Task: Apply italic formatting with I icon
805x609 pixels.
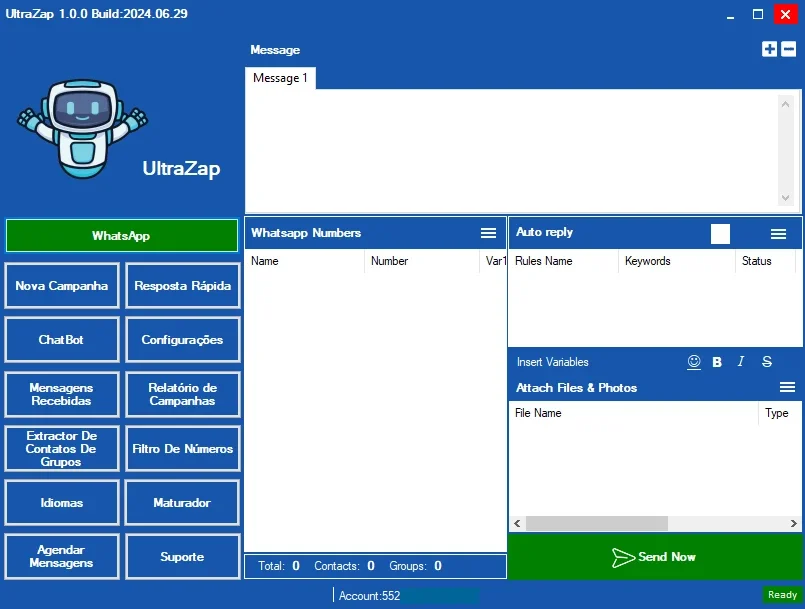Action: click(741, 361)
